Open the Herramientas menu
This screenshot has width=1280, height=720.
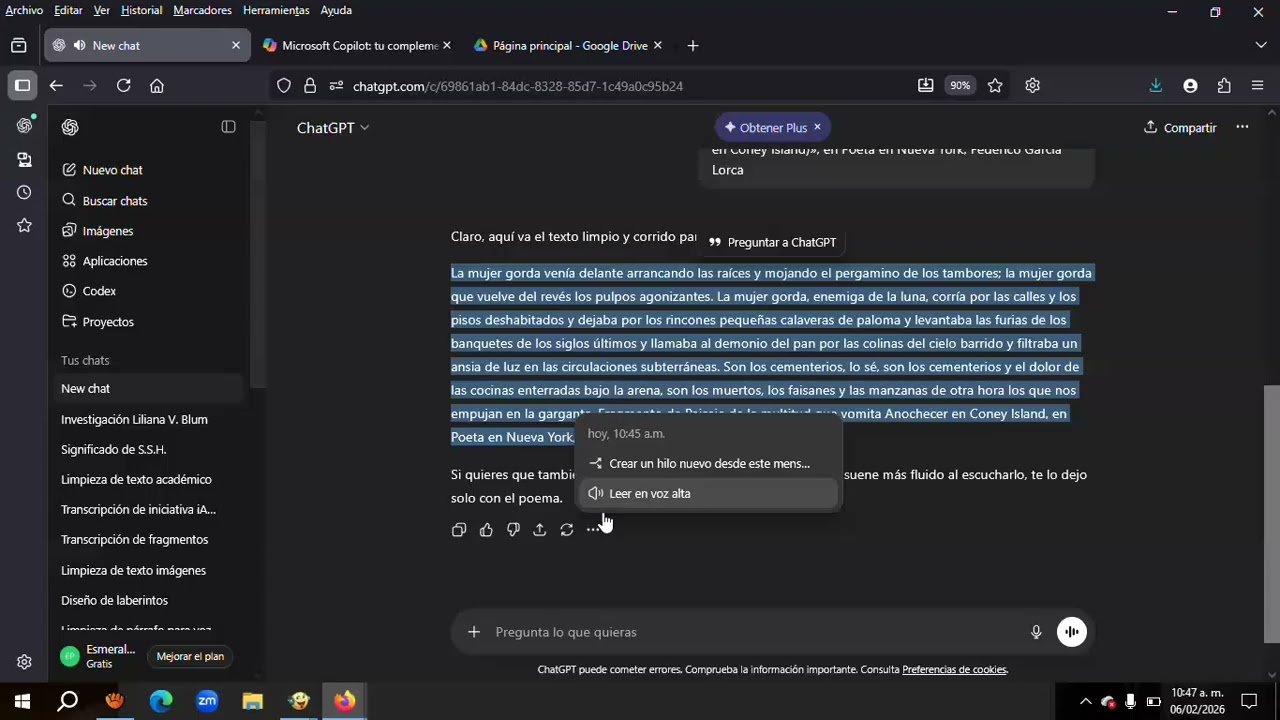pyautogui.click(x=276, y=10)
